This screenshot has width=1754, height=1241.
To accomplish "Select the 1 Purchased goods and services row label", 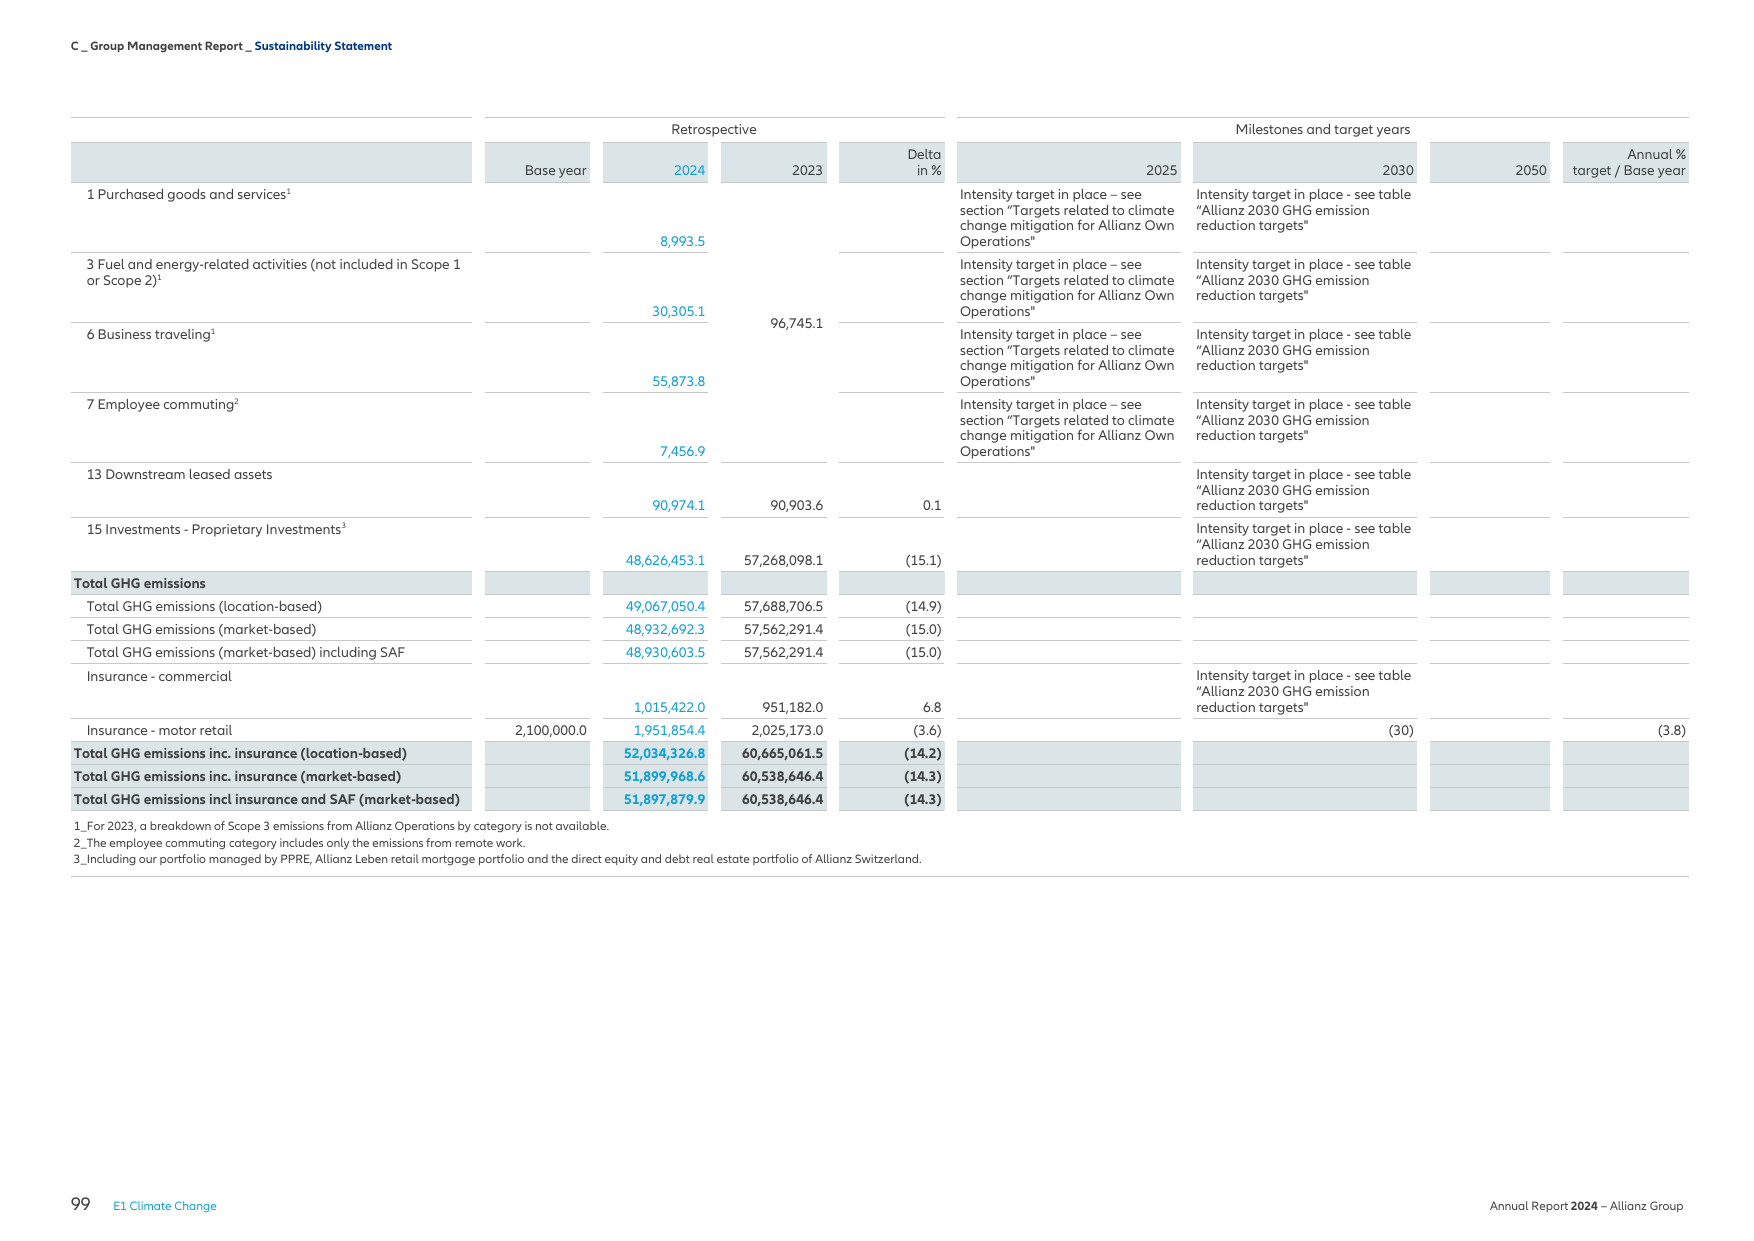I will (188, 194).
